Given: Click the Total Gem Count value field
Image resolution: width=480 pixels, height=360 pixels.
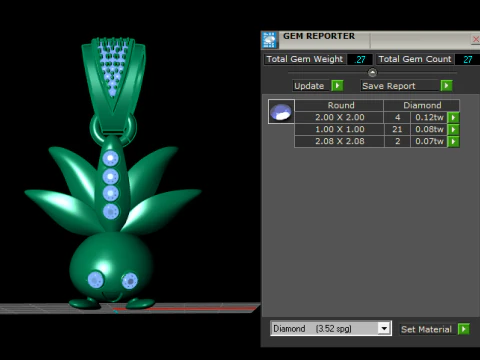Looking at the screenshot, I should (x=467, y=59).
